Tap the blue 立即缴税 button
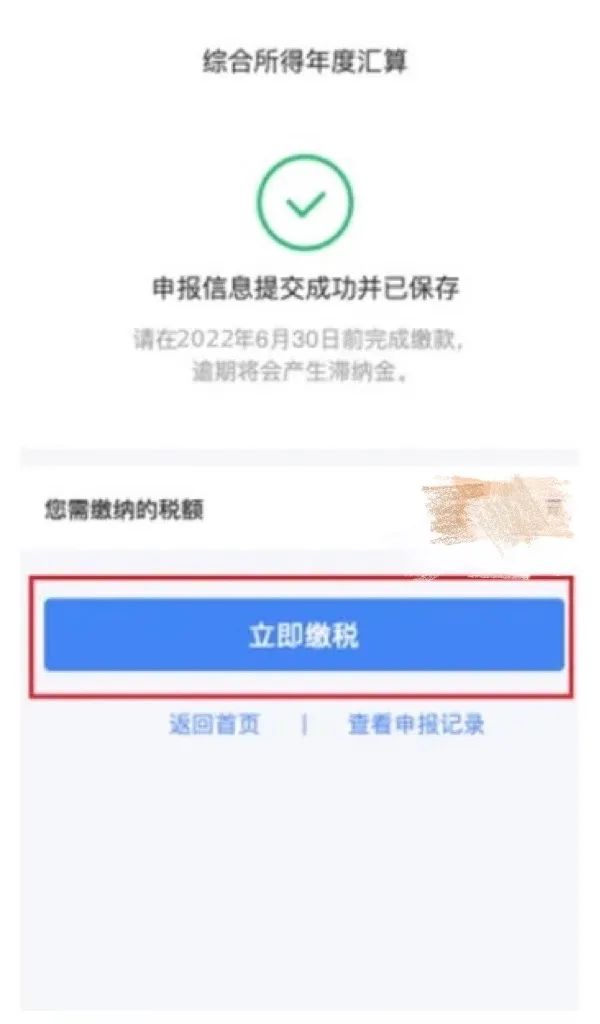 tap(304, 635)
